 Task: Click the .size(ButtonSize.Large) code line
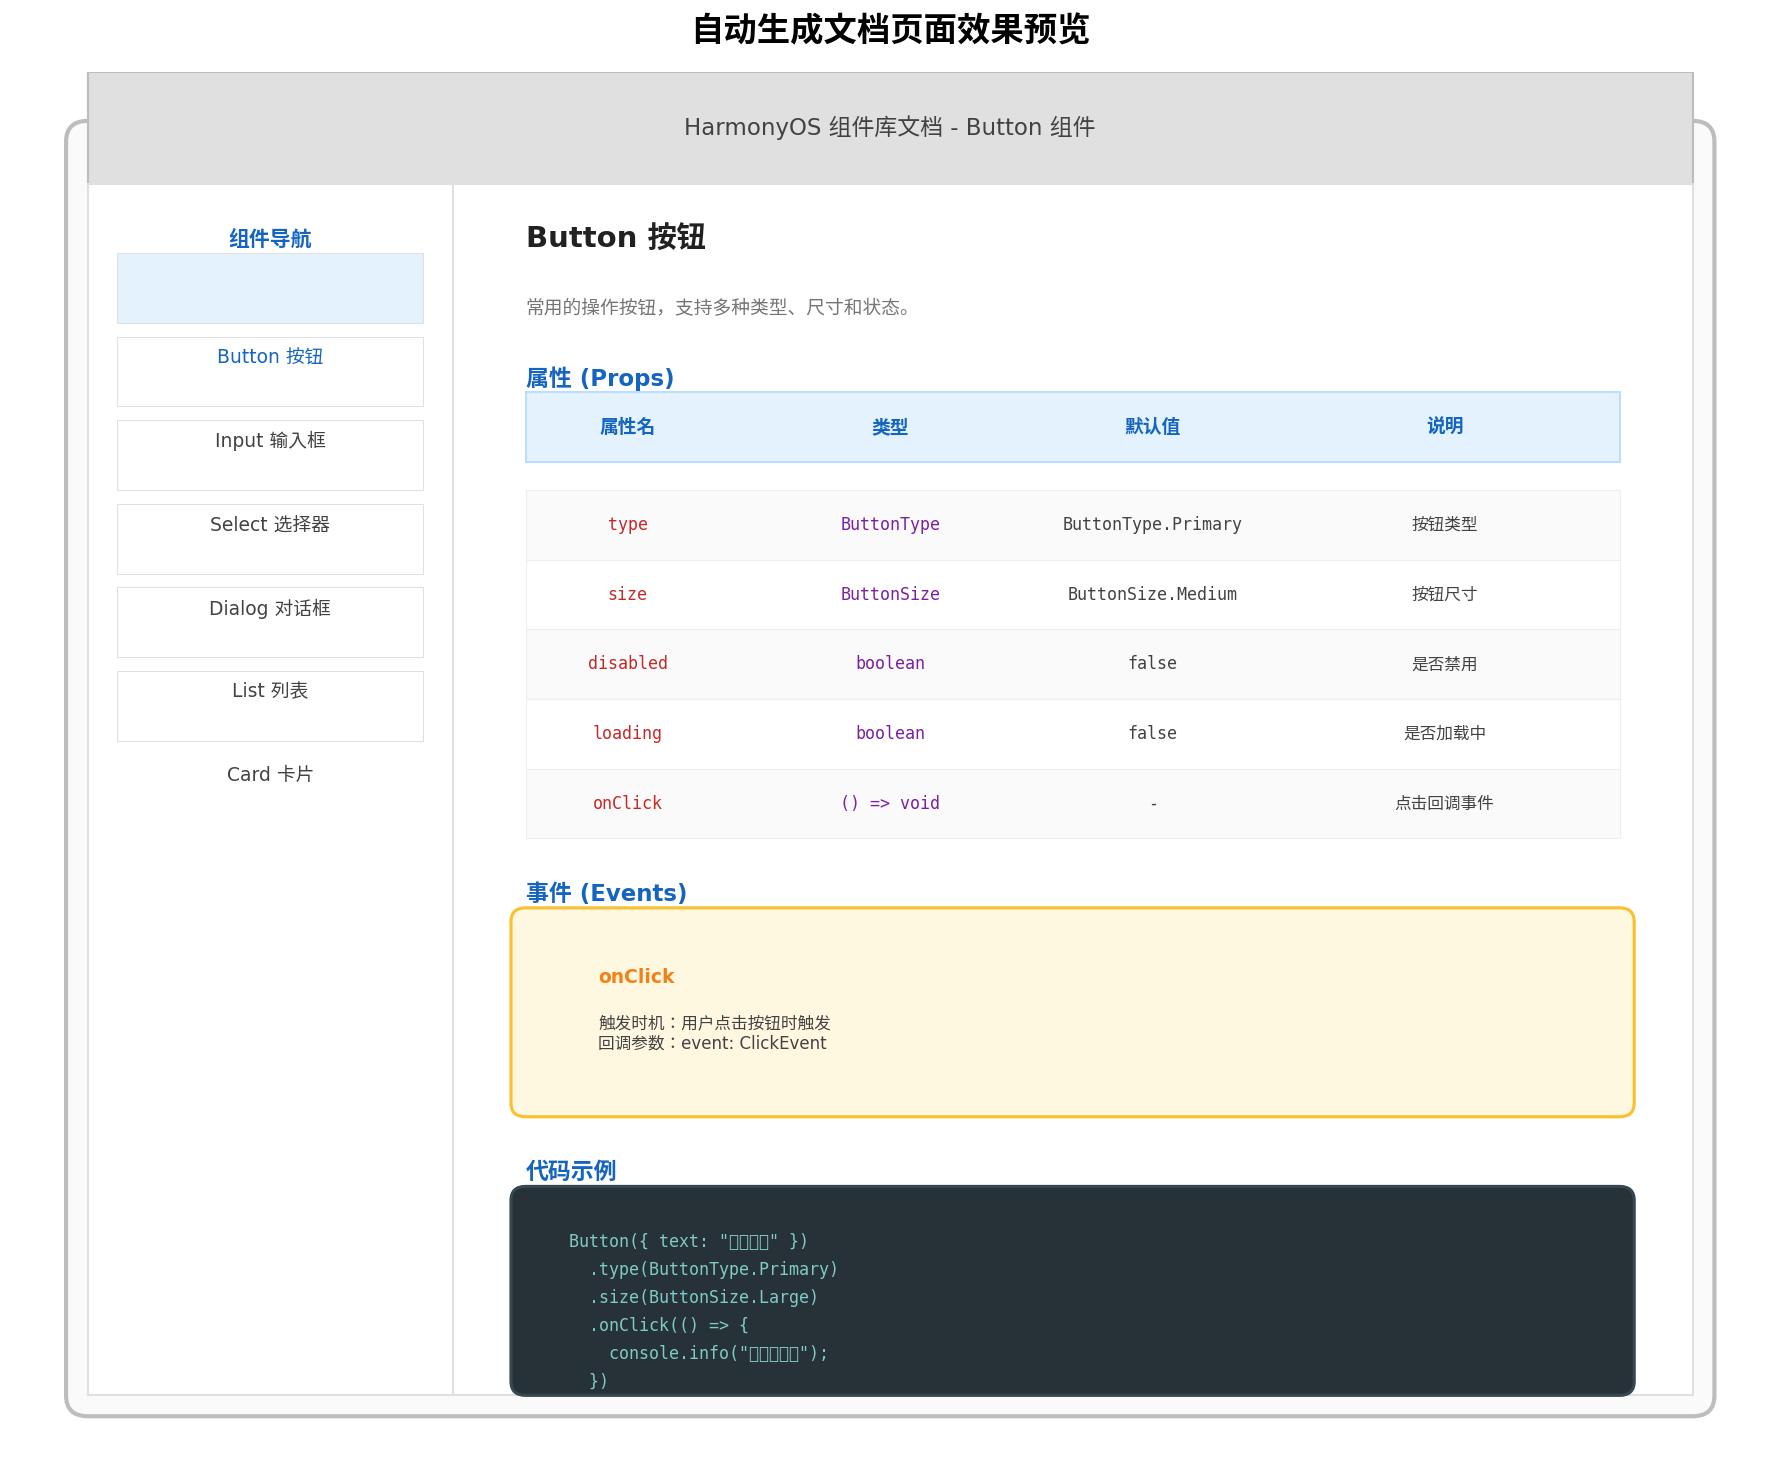click(704, 1298)
